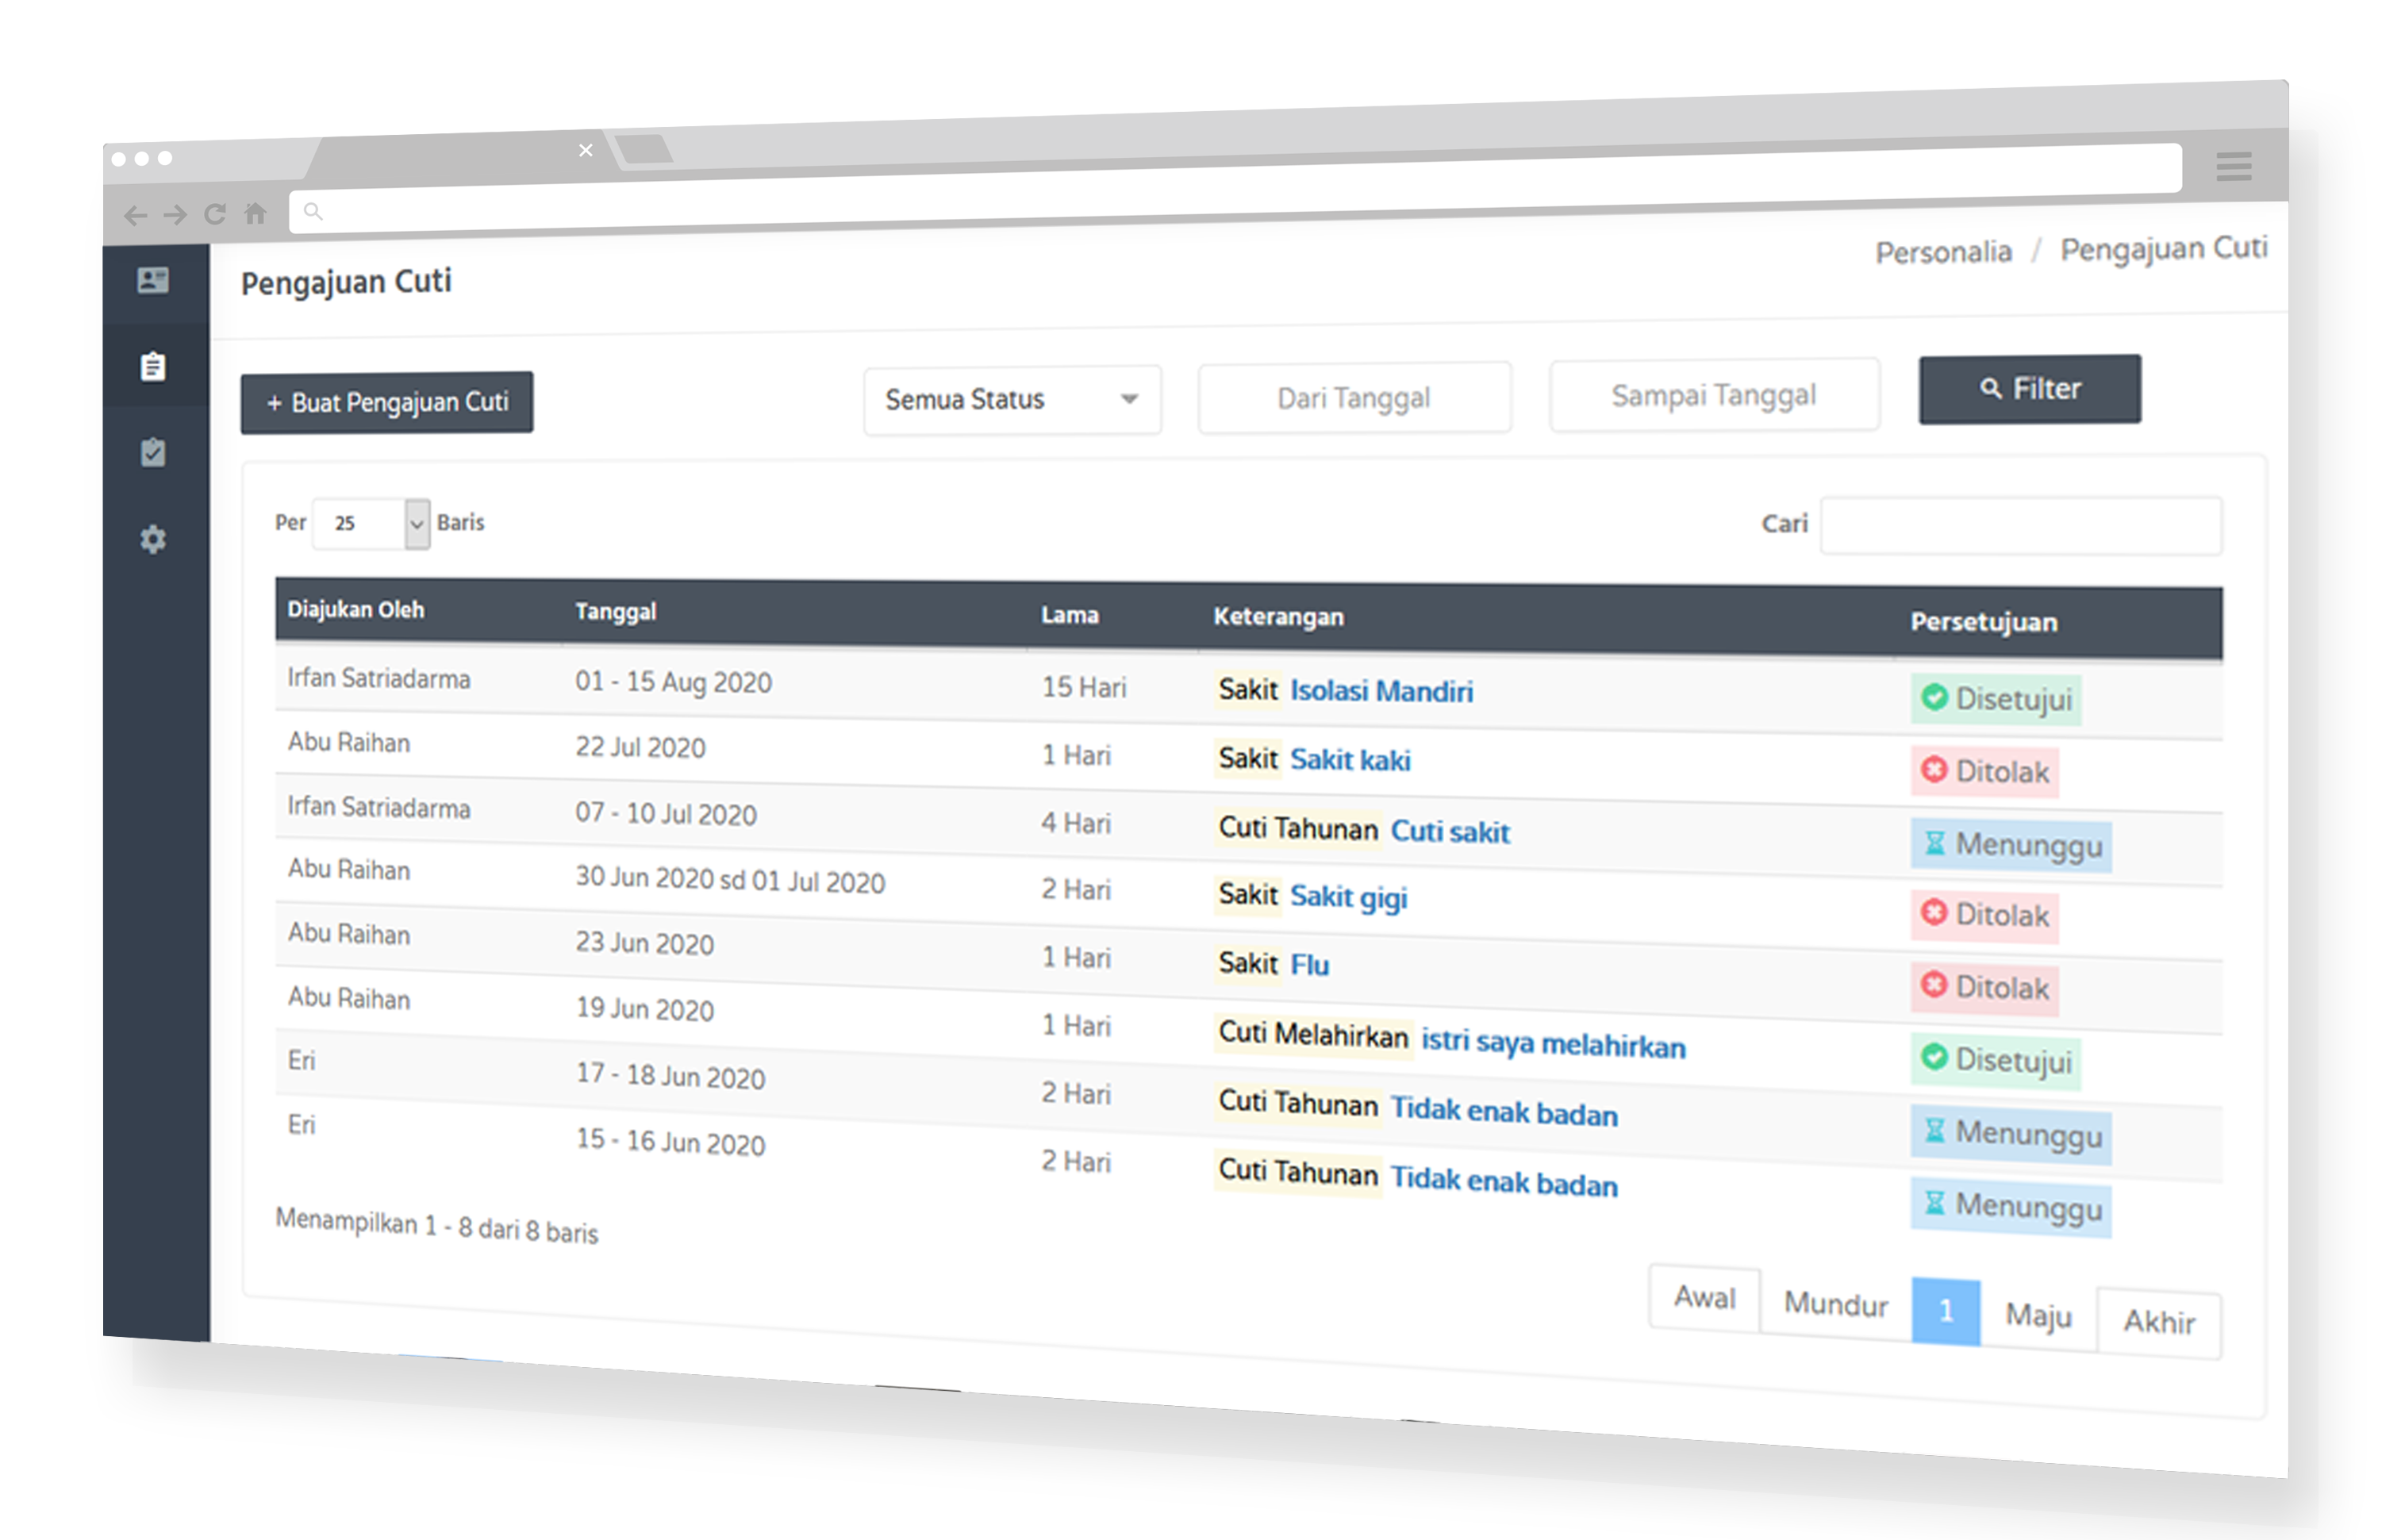Click the browser forward arrow

point(175,215)
